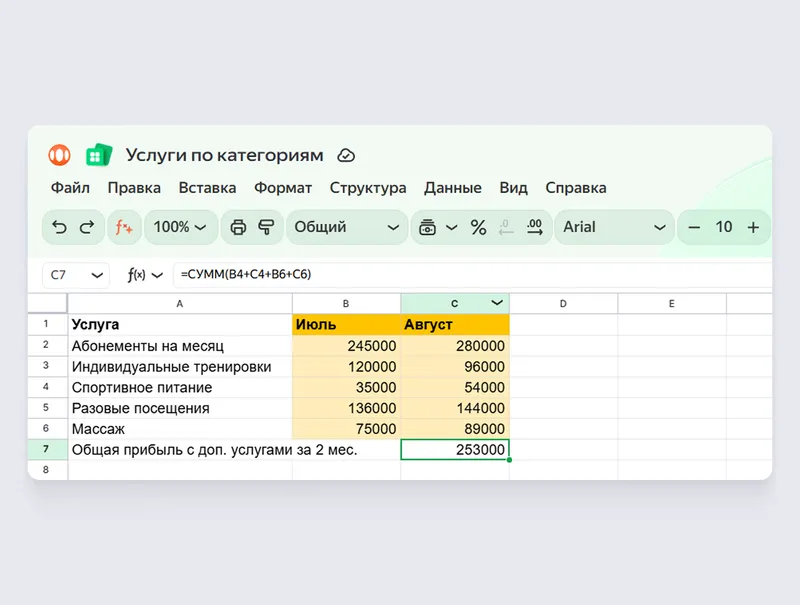Click the select-all corner box of grid
This screenshot has height=605, width=800.
(x=47, y=304)
